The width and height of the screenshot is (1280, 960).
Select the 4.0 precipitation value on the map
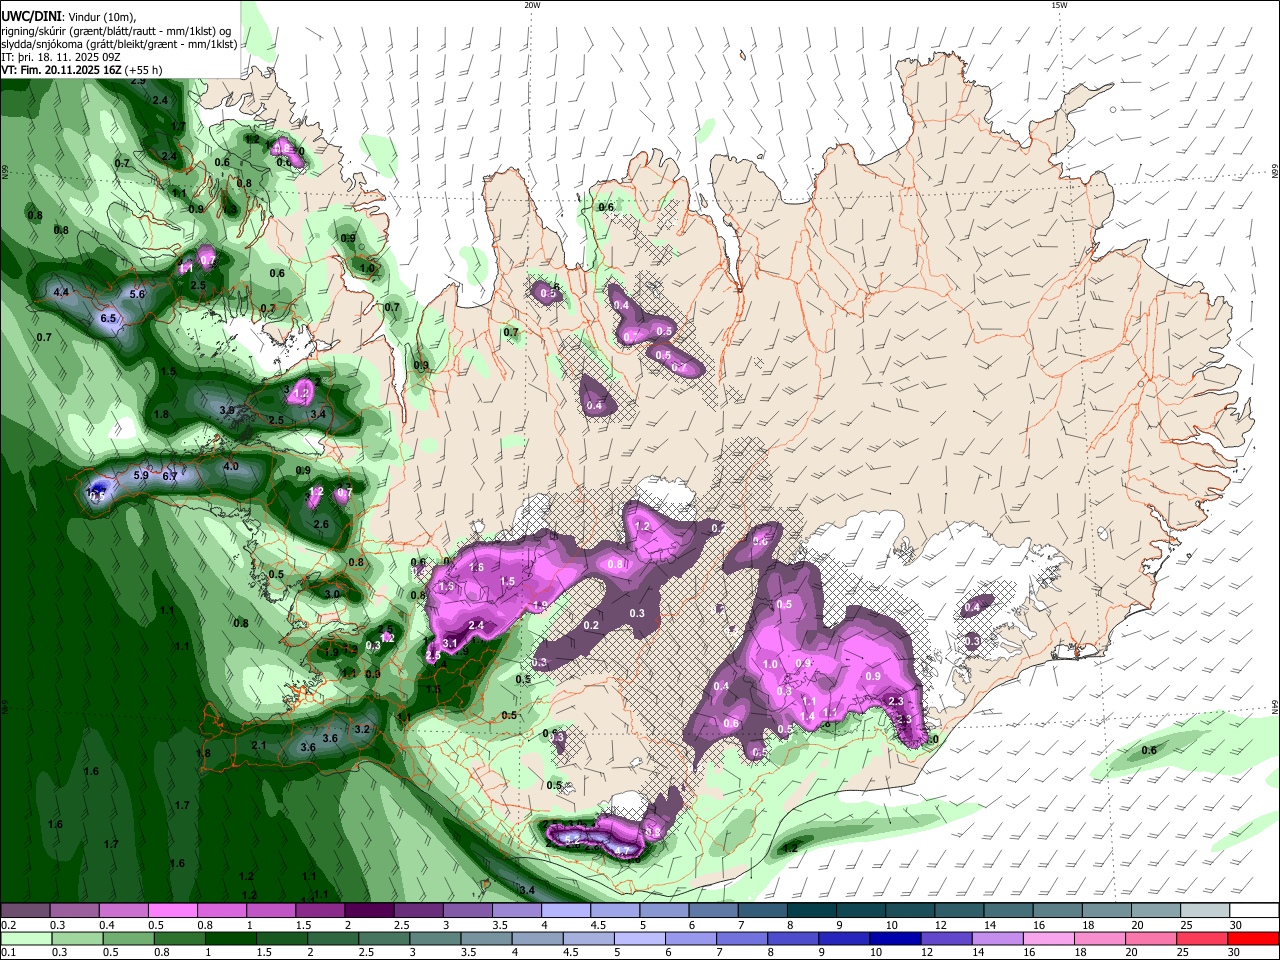coord(231,467)
